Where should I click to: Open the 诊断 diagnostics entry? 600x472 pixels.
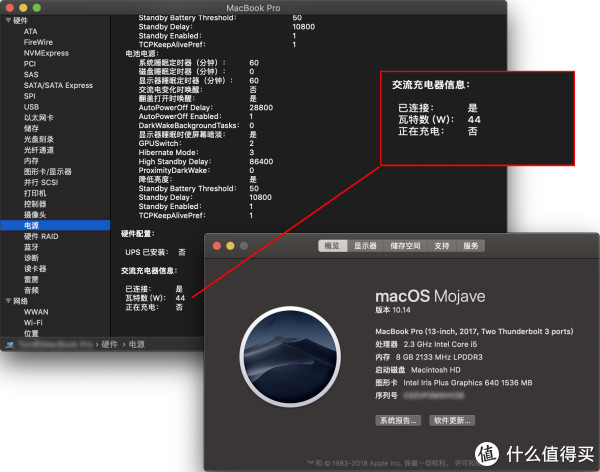pyautogui.click(x=31, y=258)
